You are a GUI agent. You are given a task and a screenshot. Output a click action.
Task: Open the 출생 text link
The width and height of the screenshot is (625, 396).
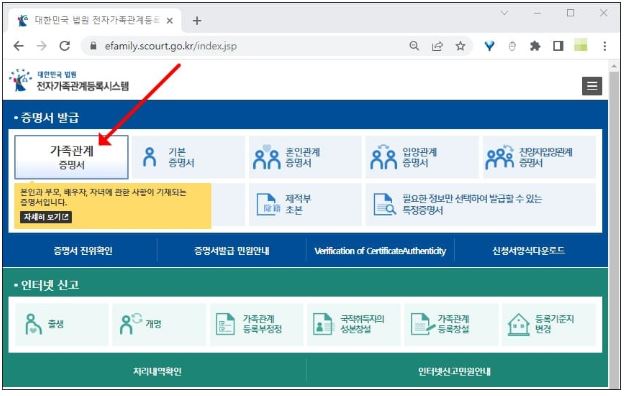point(56,324)
